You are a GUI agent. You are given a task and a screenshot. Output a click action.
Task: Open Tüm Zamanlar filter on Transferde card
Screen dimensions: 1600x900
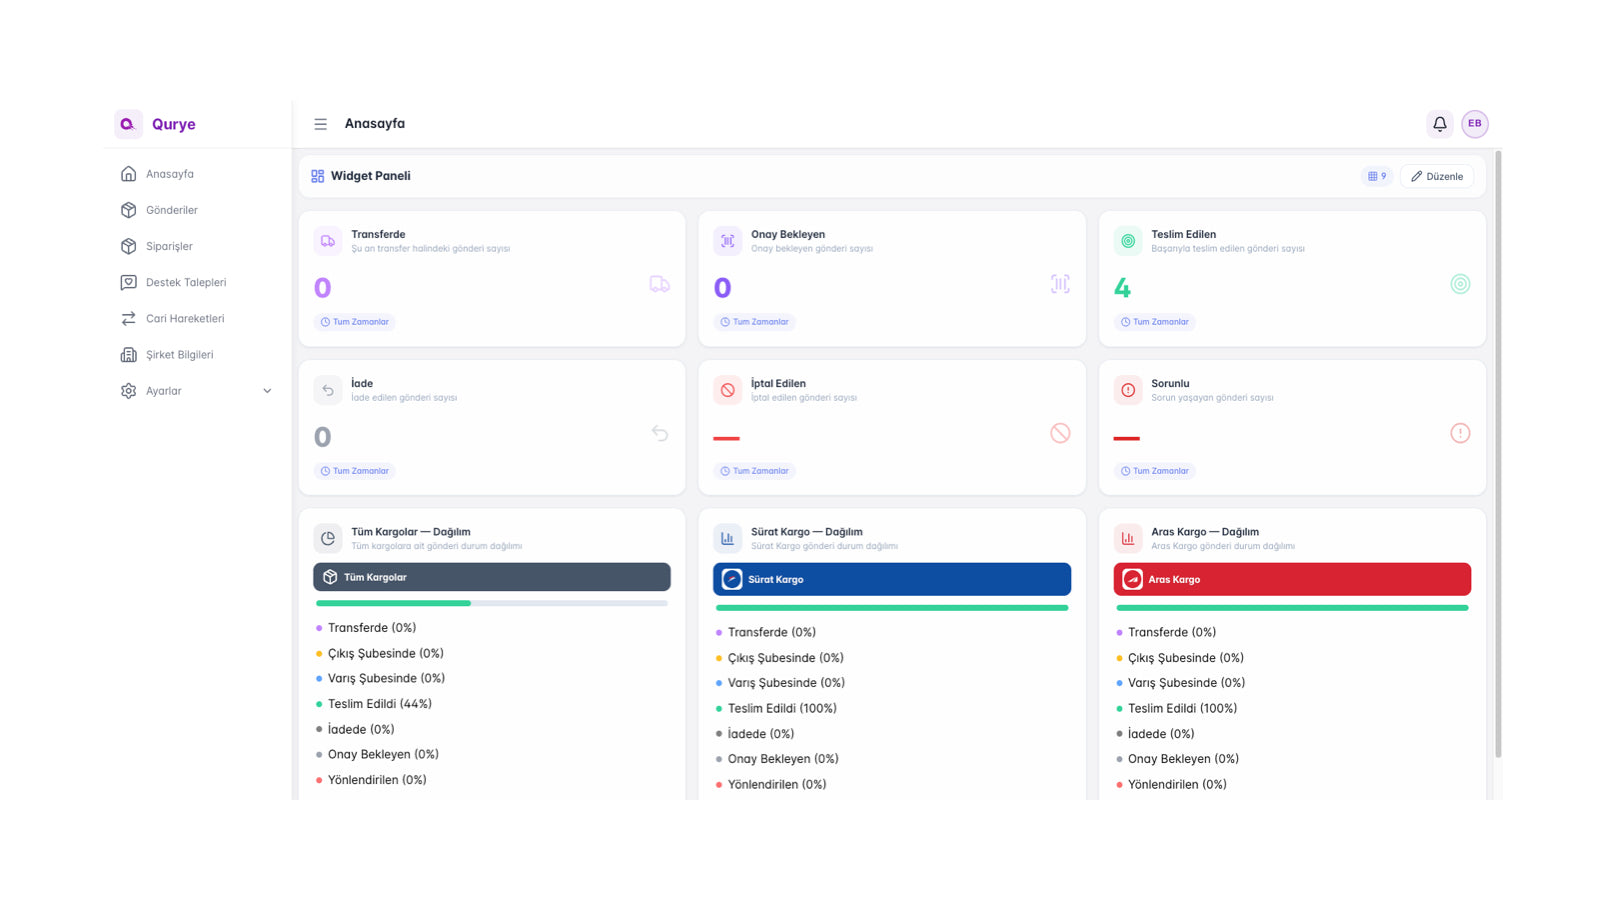[355, 322]
